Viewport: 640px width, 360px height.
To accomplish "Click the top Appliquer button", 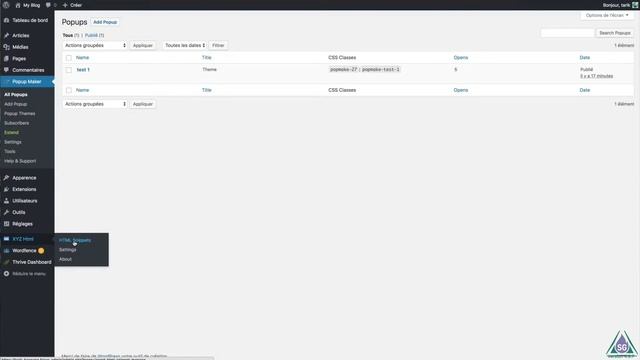I will [142, 45].
